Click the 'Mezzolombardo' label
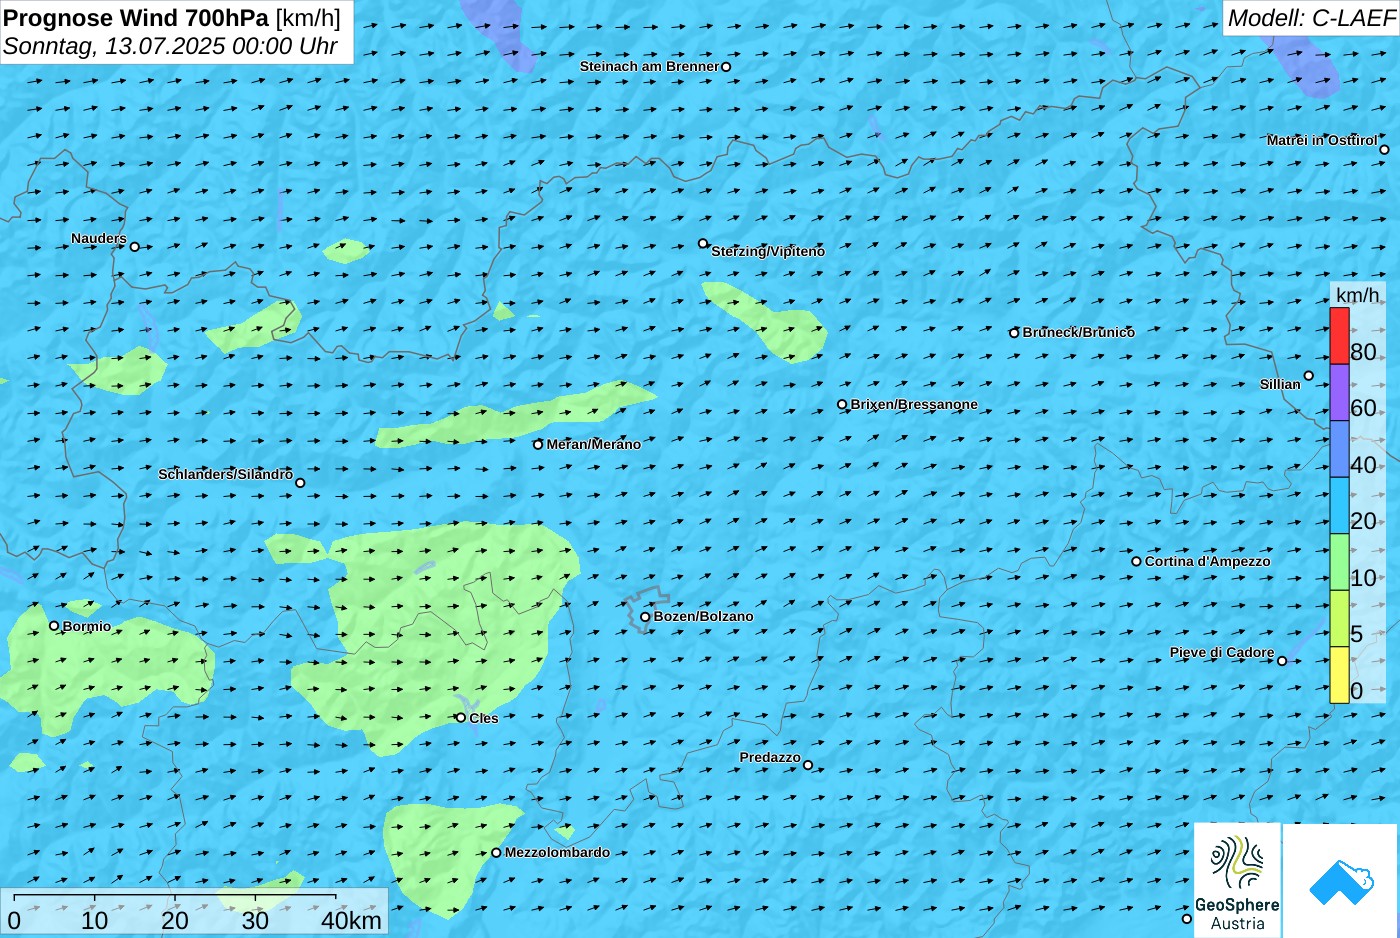The image size is (1400, 938). (x=557, y=852)
